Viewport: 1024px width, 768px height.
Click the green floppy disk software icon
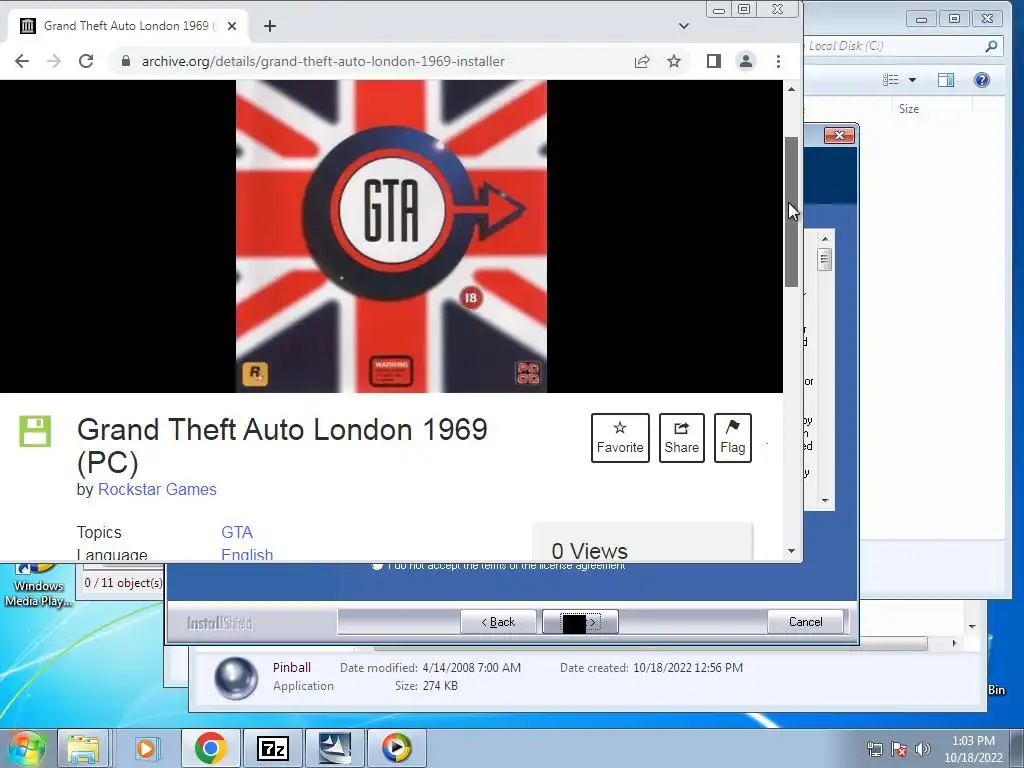click(35, 432)
